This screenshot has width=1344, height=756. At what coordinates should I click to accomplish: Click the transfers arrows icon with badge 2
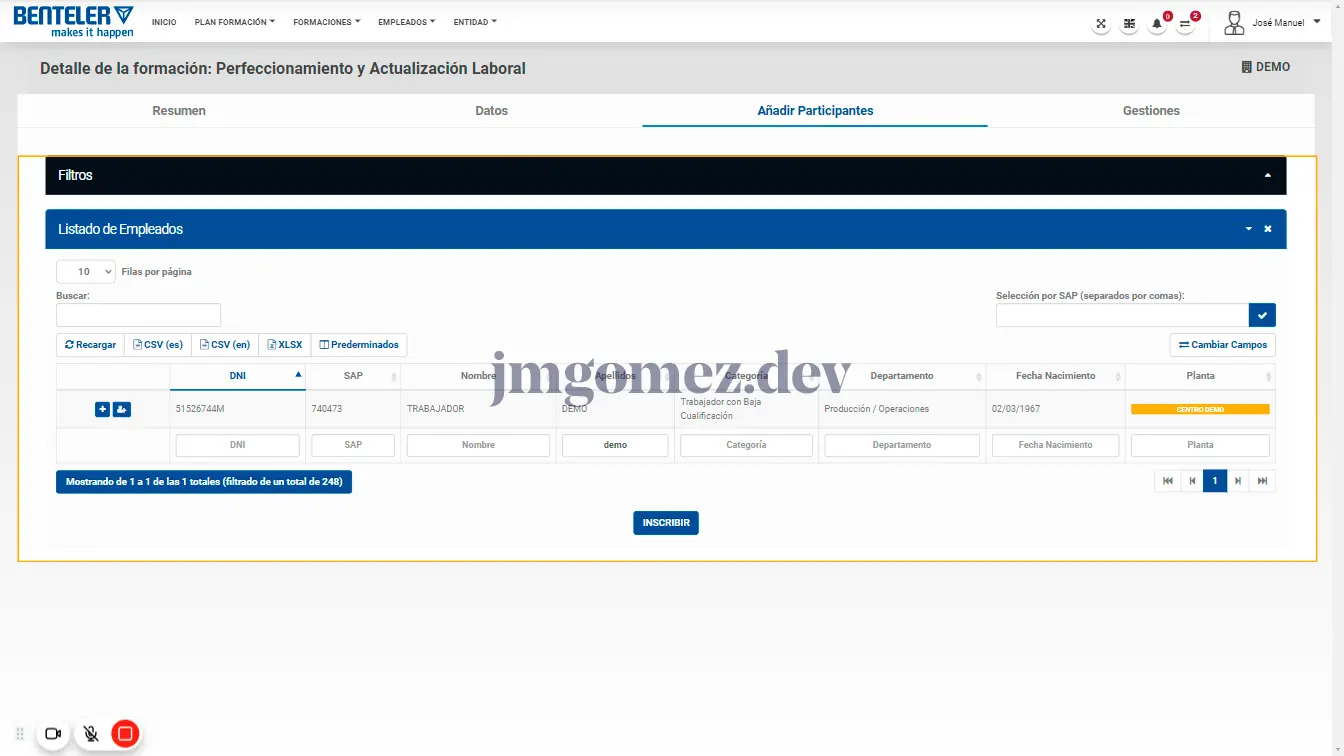(1185, 23)
